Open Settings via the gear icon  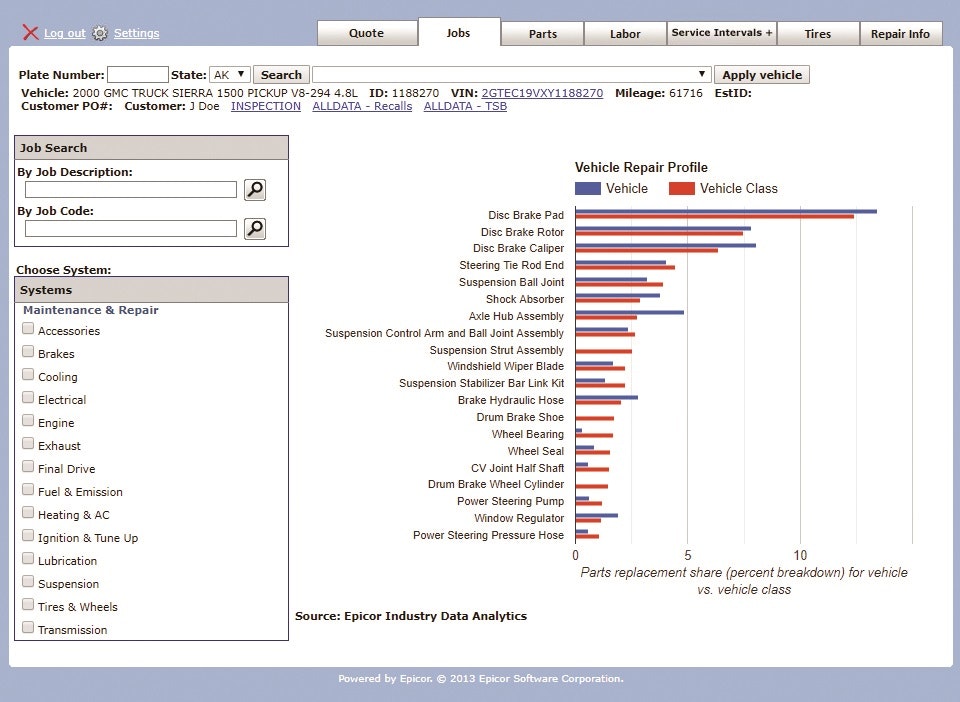[99, 33]
